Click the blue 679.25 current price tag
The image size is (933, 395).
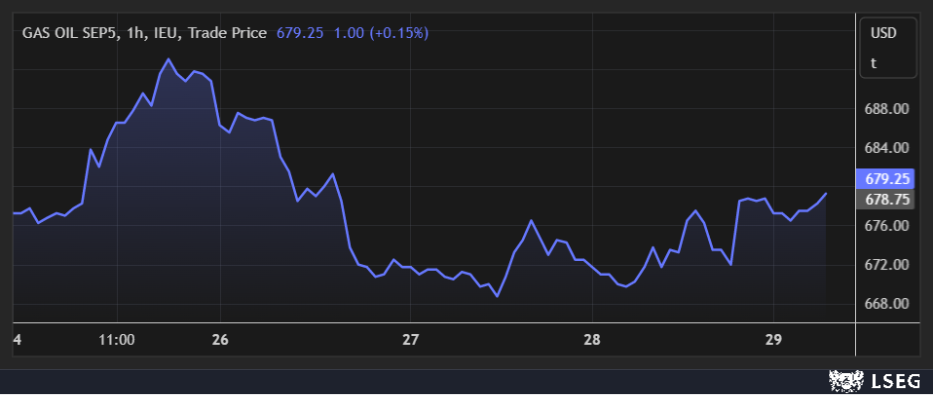coord(884,178)
